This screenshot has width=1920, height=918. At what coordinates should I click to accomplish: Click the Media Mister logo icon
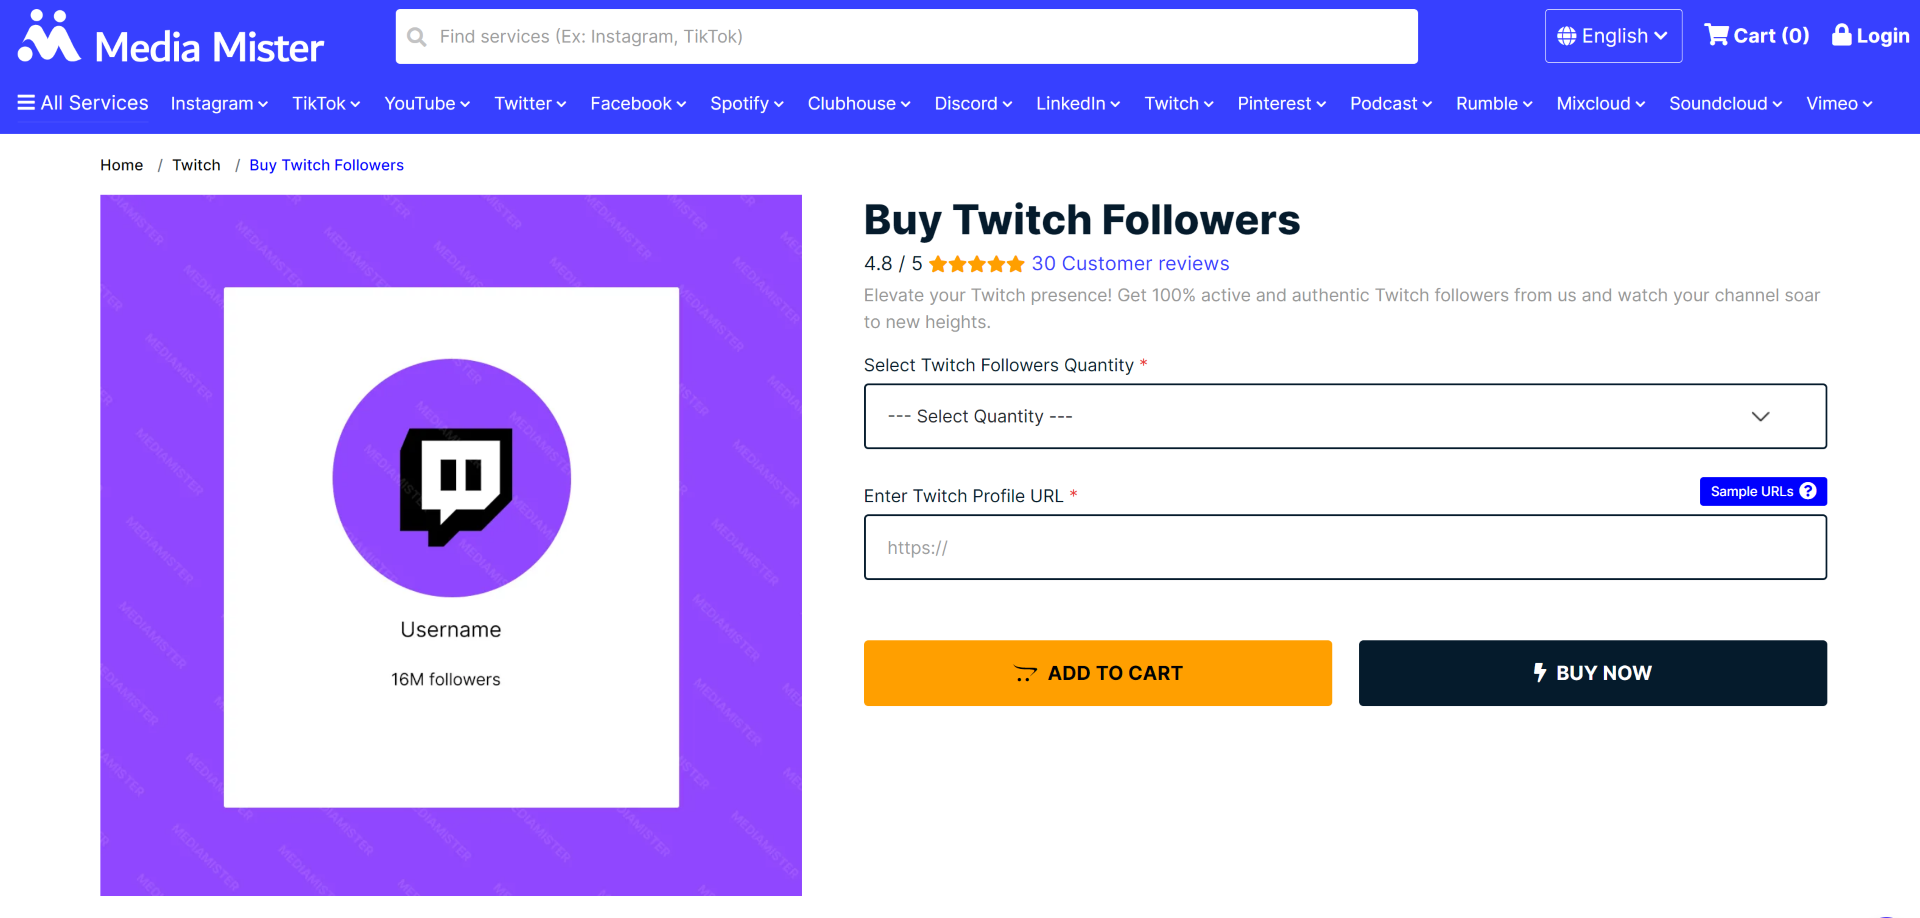pyautogui.click(x=49, y=37)
